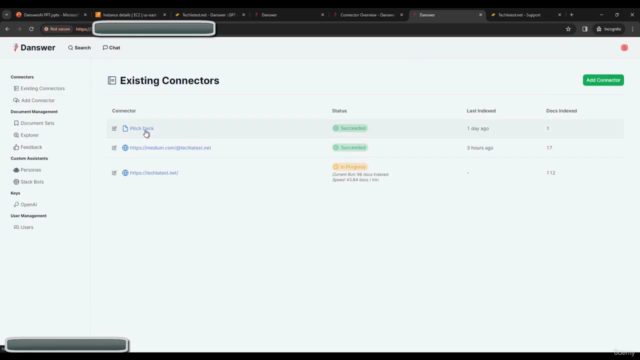Switch to the DanswerAI PPT.pptx browser tab
The height and width of the screenshot is (360, 640).
[x=51, y=15]
